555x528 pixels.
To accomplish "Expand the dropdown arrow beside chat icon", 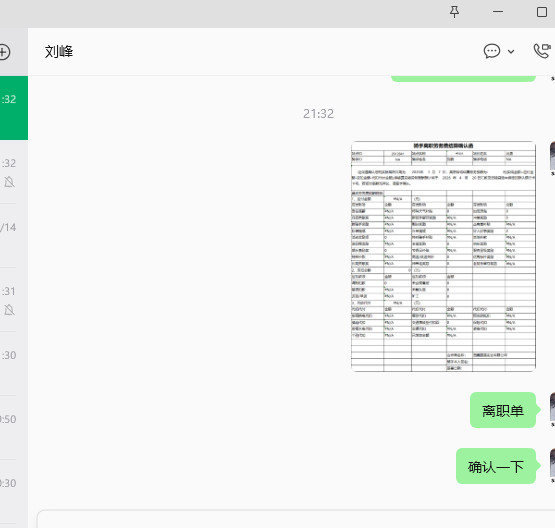I will point(511,52).
